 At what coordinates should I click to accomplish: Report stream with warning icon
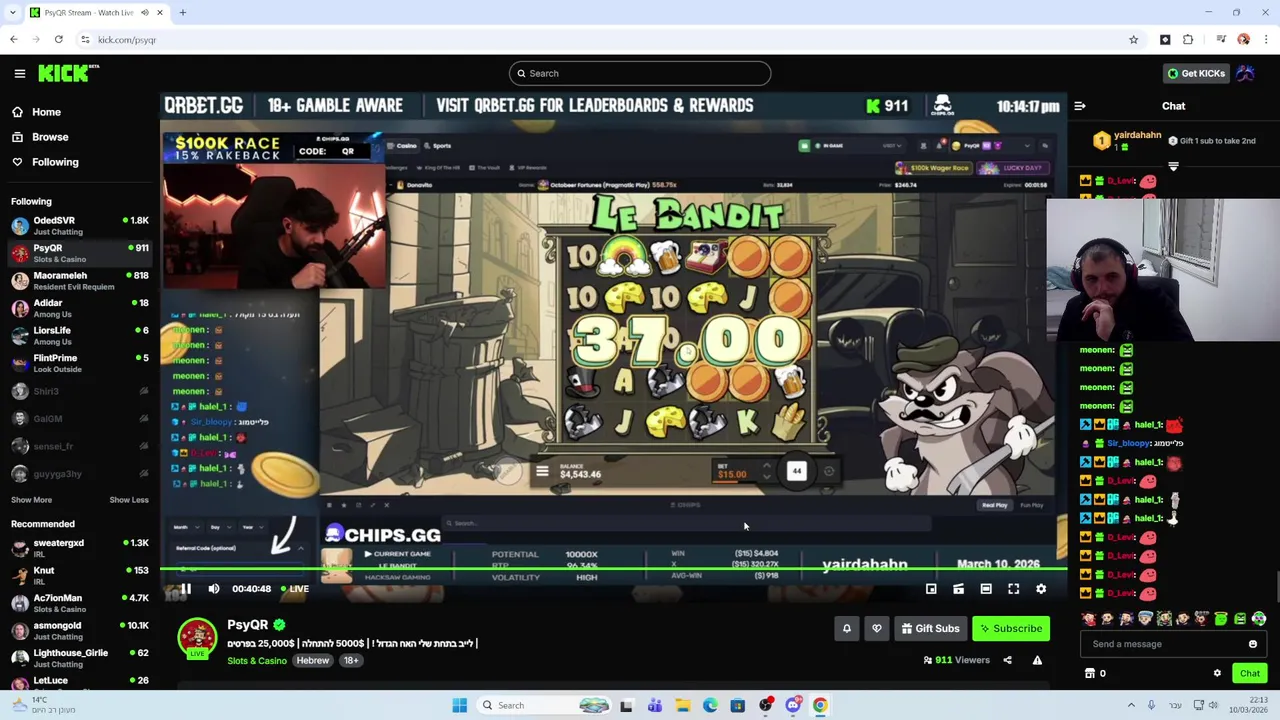(x=1037, y=660)
